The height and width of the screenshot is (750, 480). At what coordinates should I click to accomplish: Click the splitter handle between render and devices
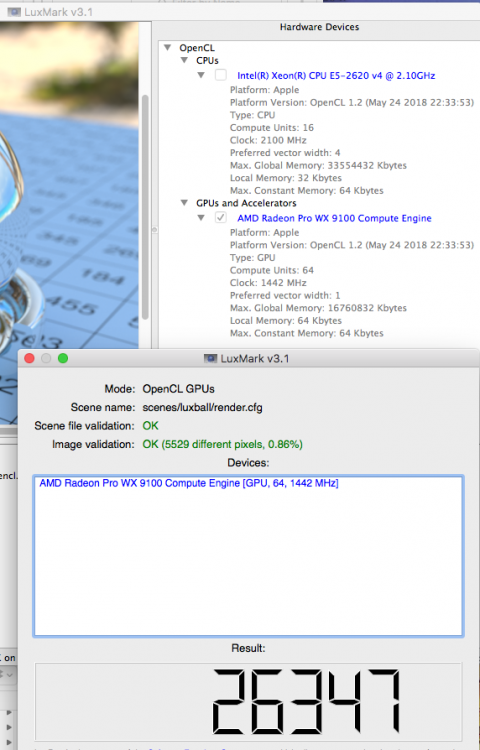click(x=154, y=230)
